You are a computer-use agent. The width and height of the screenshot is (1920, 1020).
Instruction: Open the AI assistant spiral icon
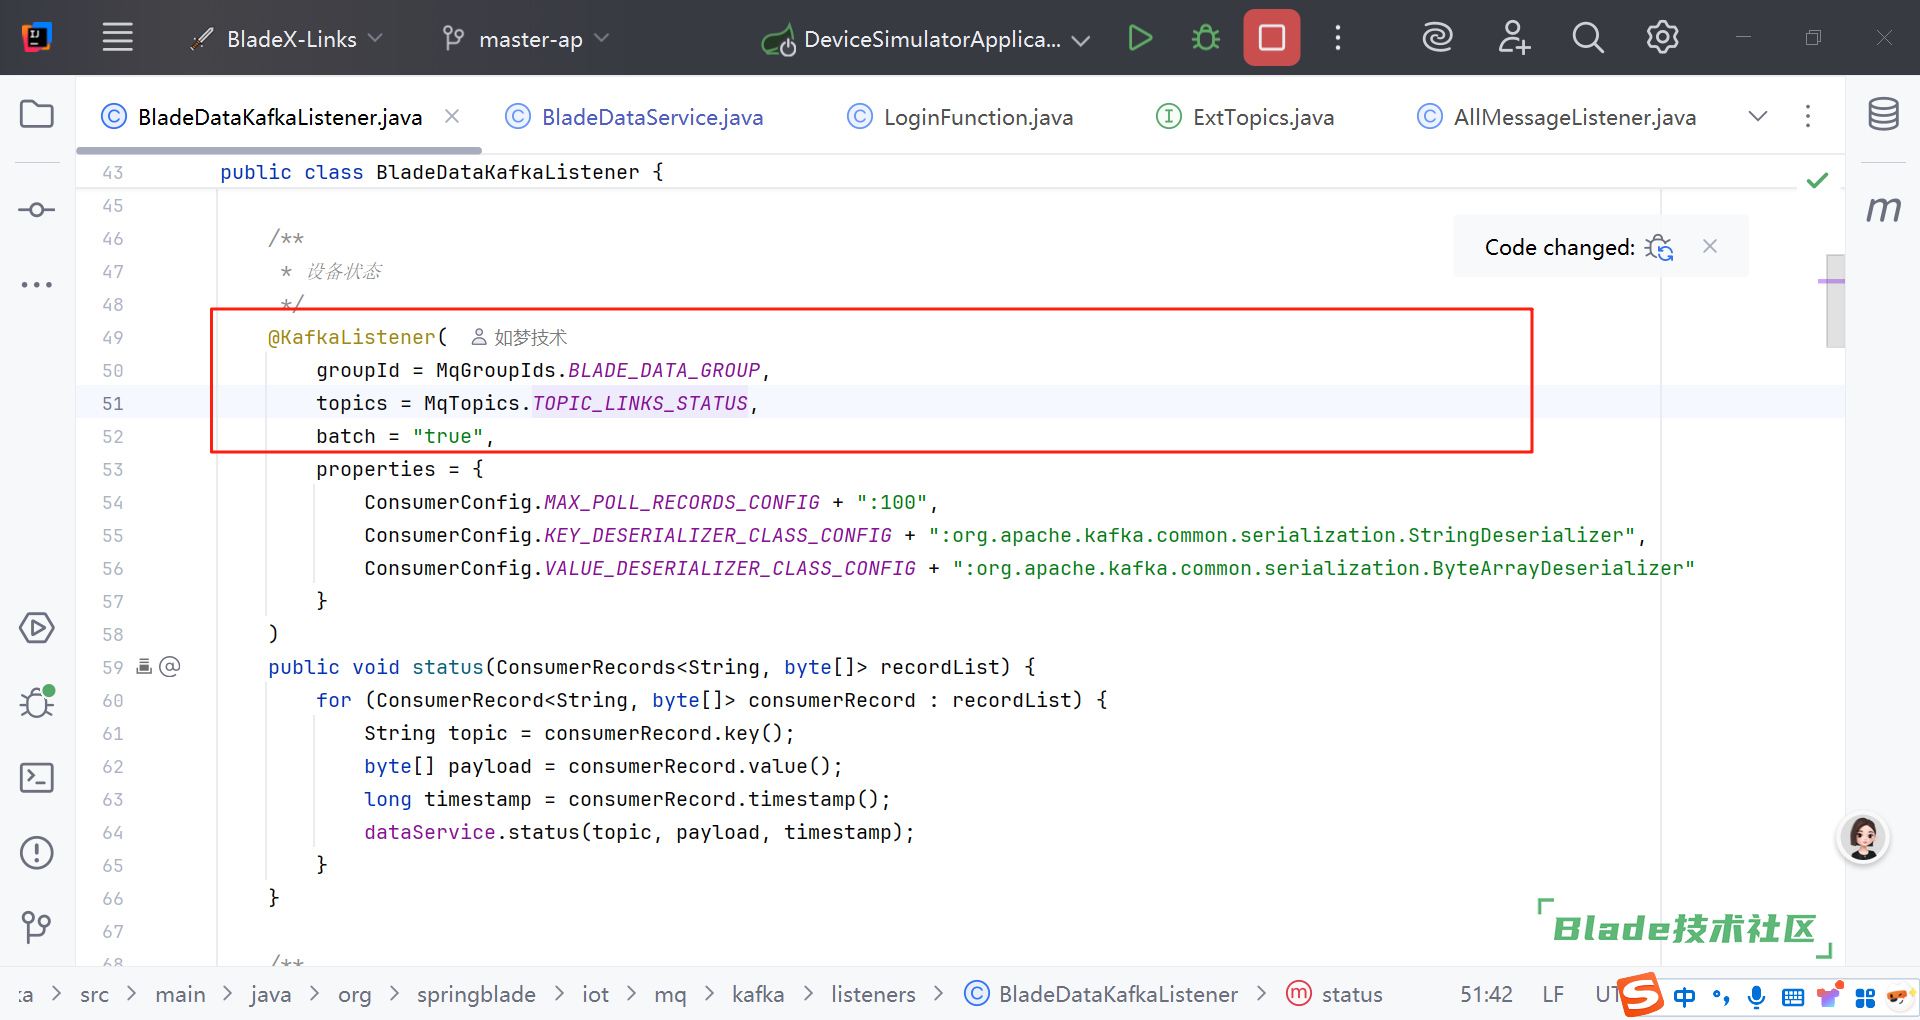[x=1437, y=38]
